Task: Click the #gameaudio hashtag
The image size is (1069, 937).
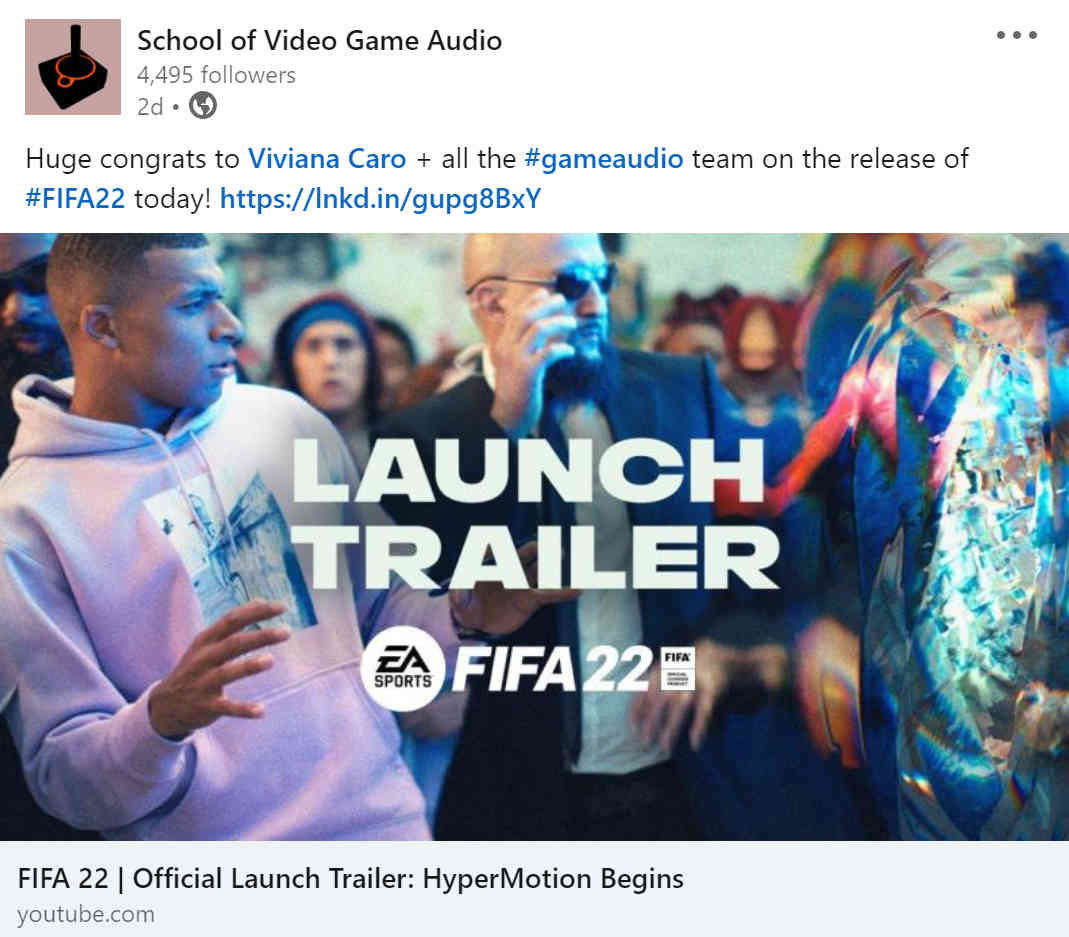Action: (x=603, y=159)
